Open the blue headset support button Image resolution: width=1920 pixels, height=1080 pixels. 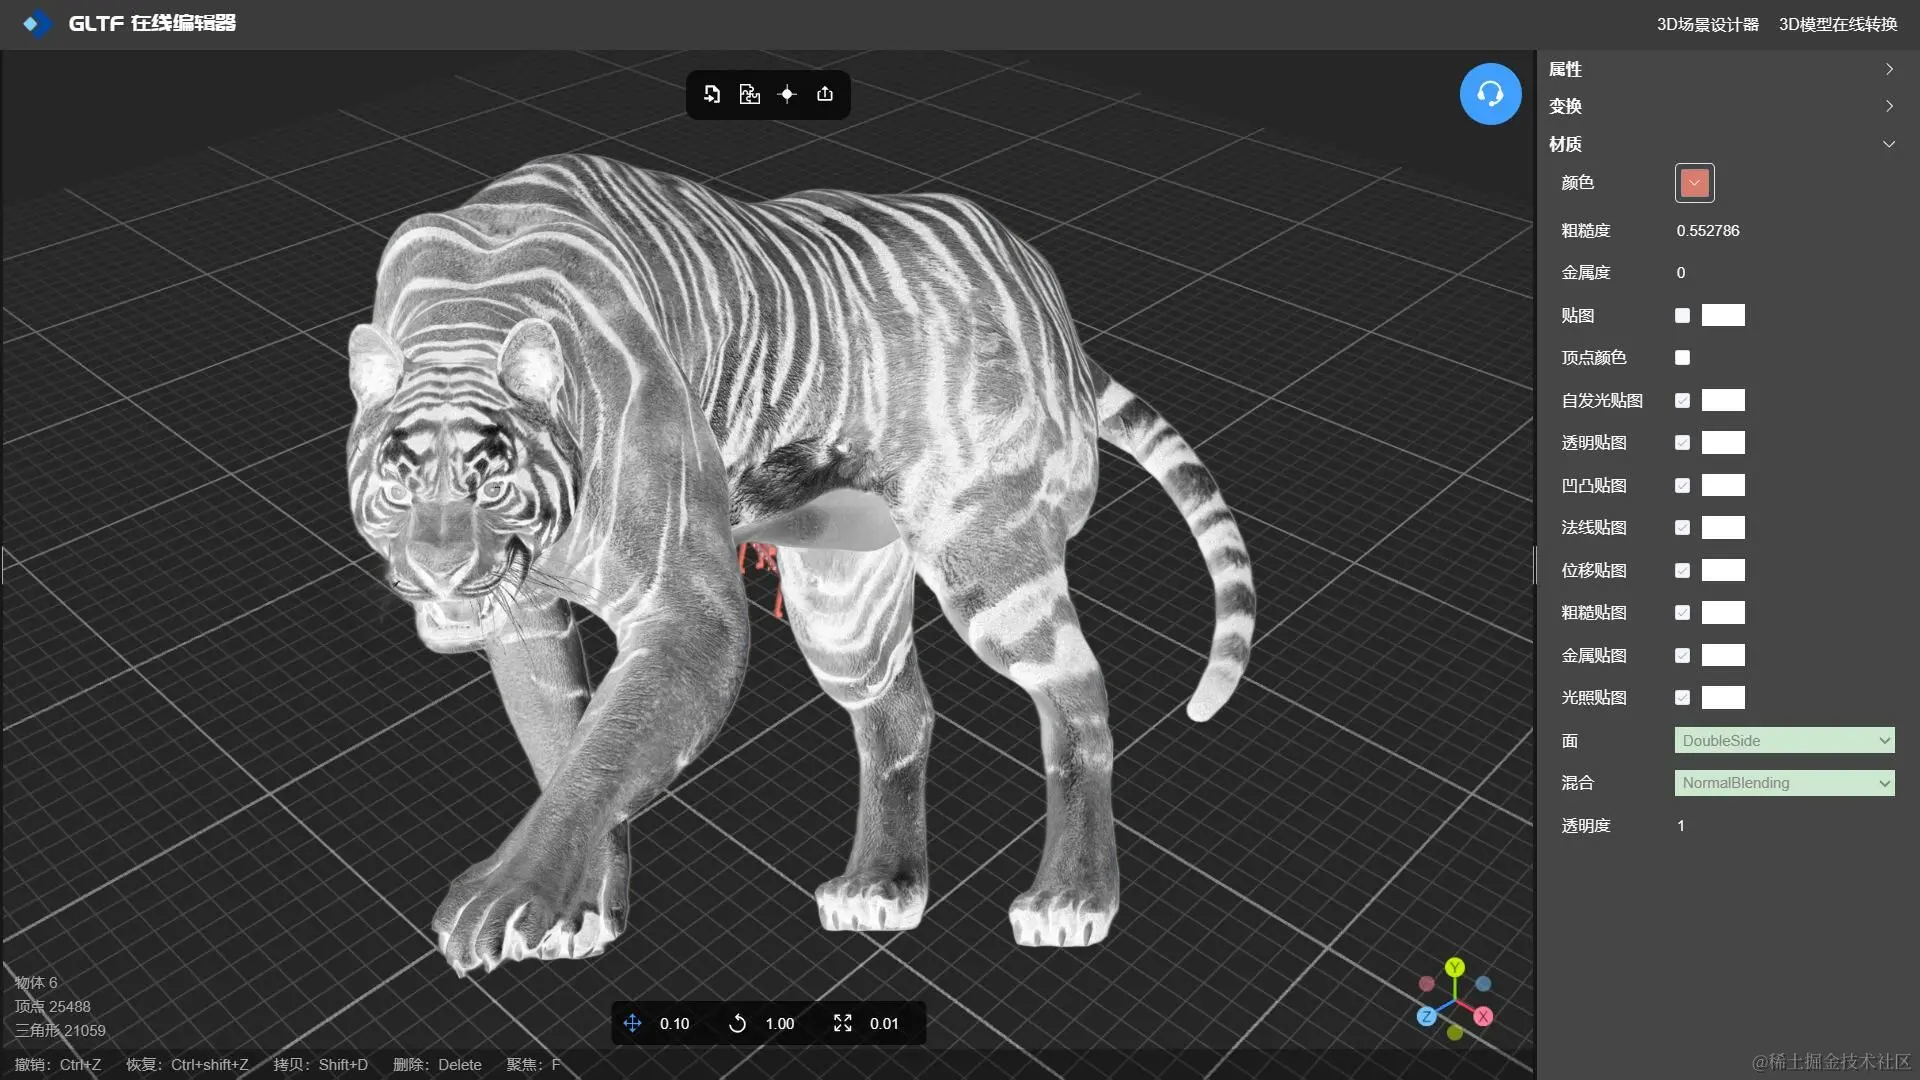(x=1490, y=94)
